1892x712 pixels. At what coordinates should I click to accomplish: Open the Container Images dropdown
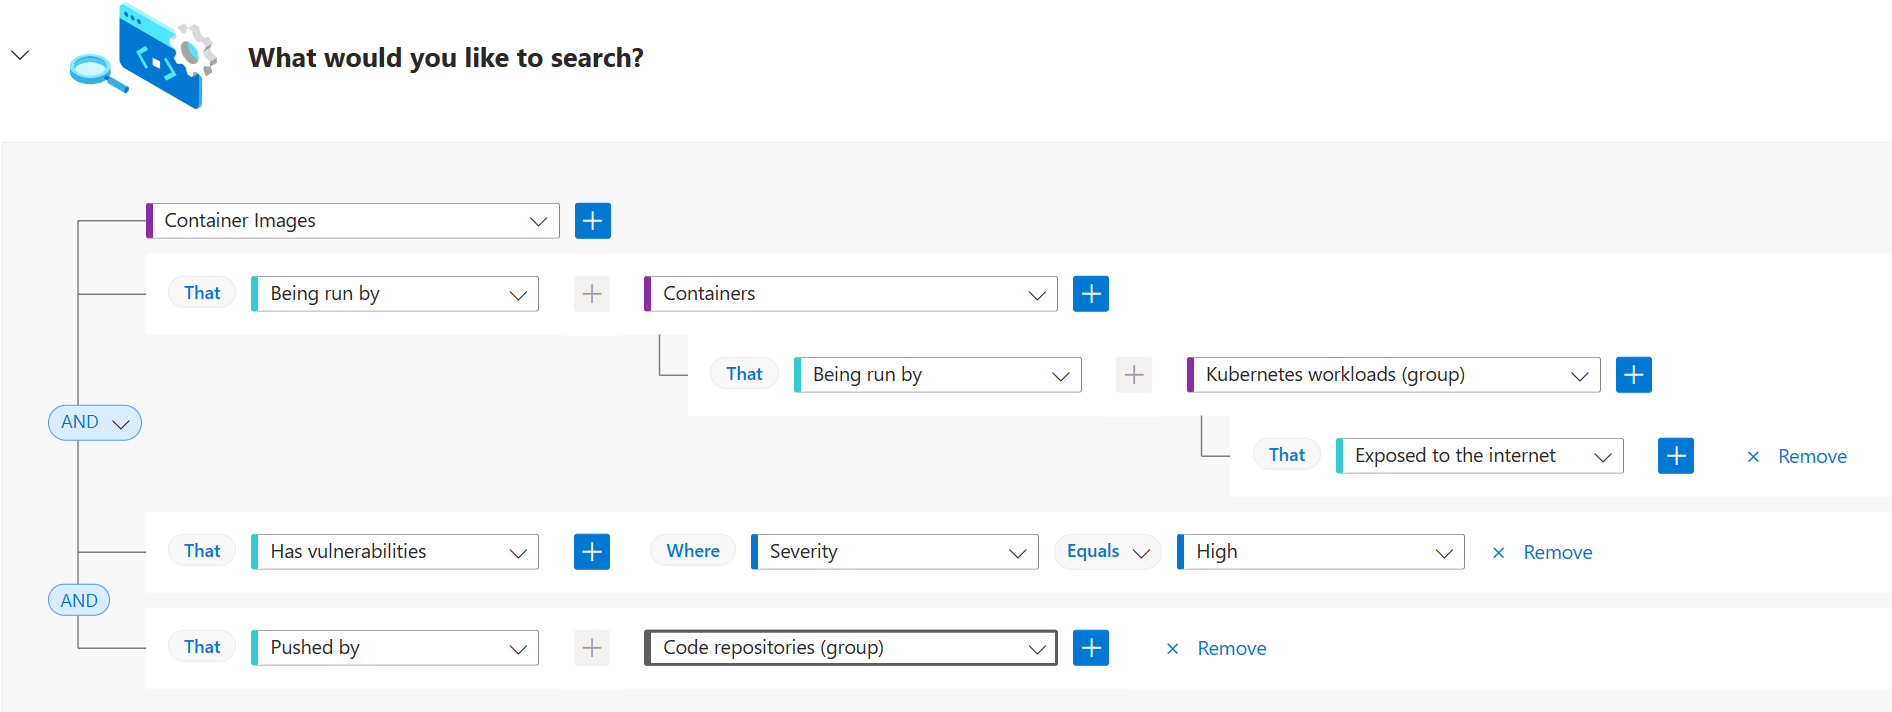[x=354, y=221]
